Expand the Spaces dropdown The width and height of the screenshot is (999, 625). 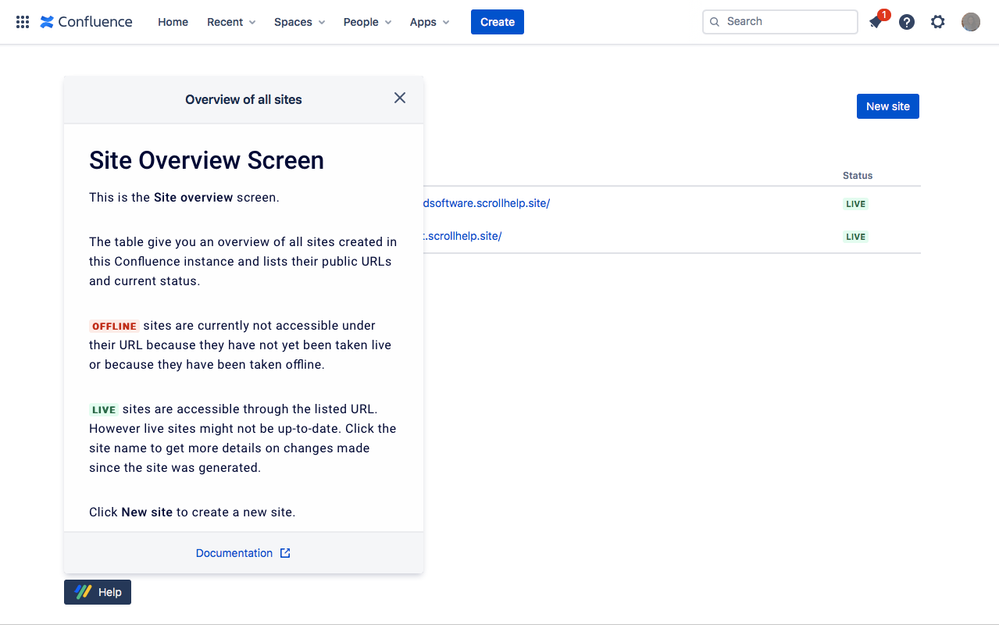tap(299, 22)
